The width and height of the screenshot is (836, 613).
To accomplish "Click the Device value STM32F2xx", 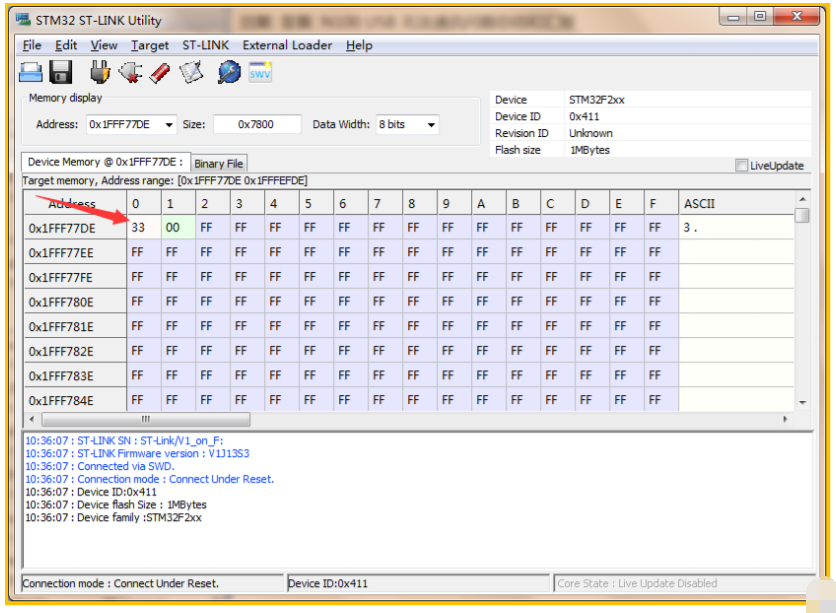I will (x=596, y=100).
